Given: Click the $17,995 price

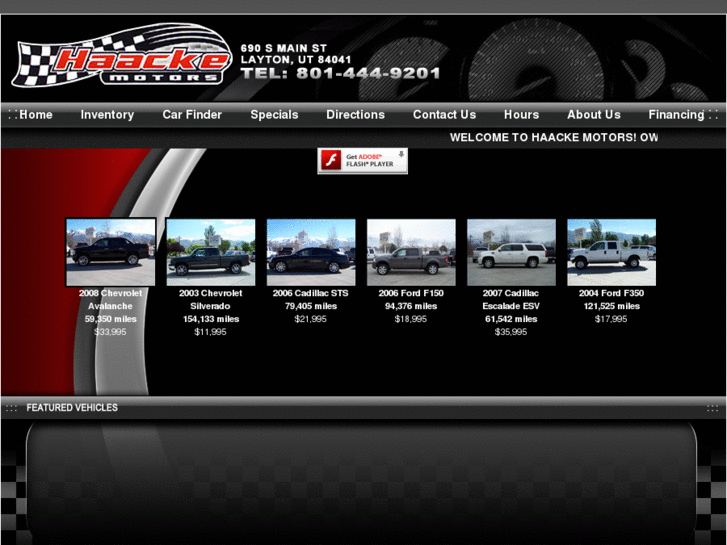Looking at the screenshot, I should click(x=611, y=319).
